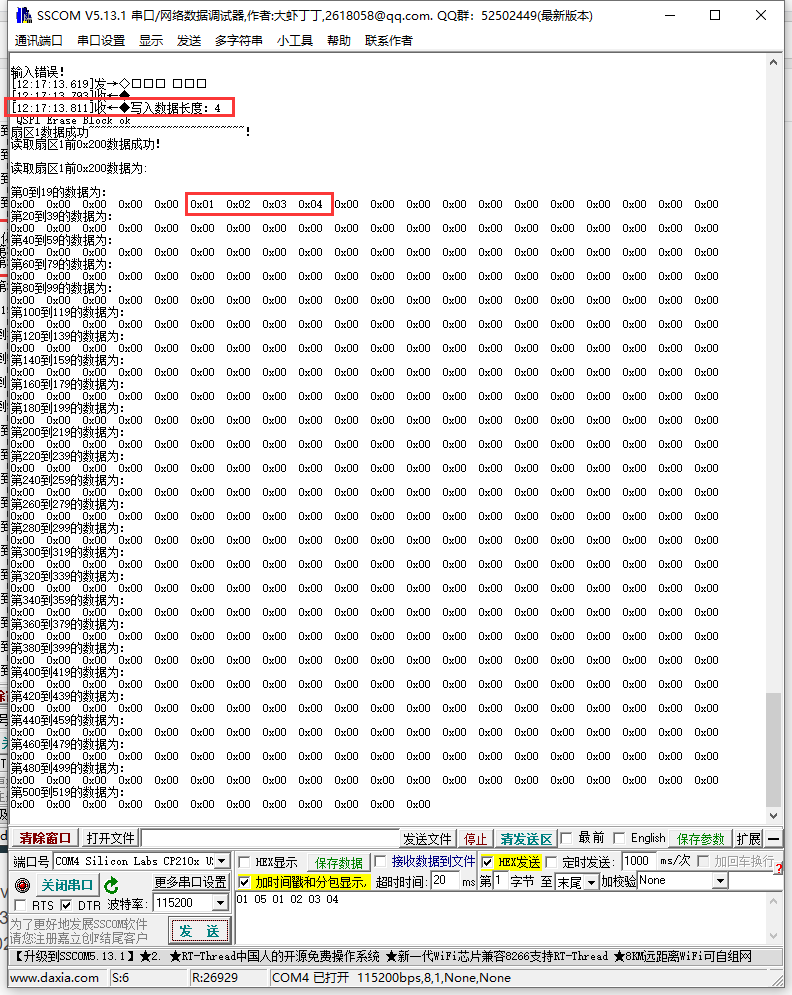Open the 发送 menu
The image size is (792, 995).
188,41
